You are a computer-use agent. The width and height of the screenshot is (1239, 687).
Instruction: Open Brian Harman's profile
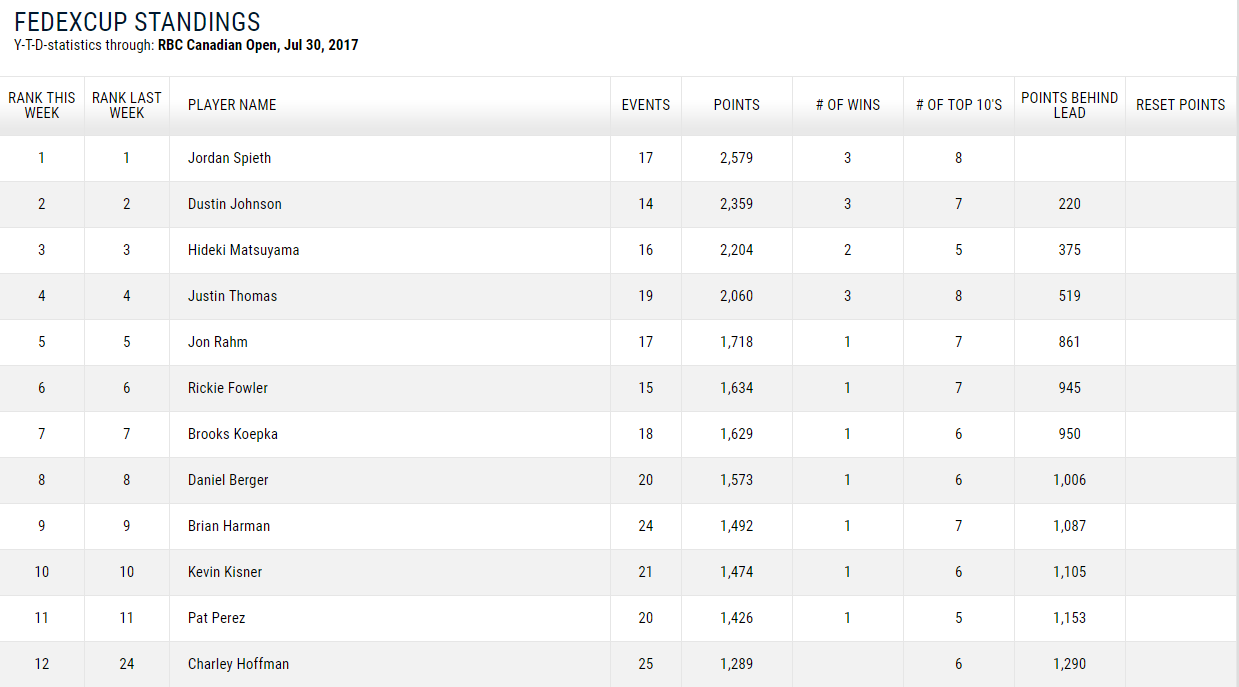click(x=228, y=526)
